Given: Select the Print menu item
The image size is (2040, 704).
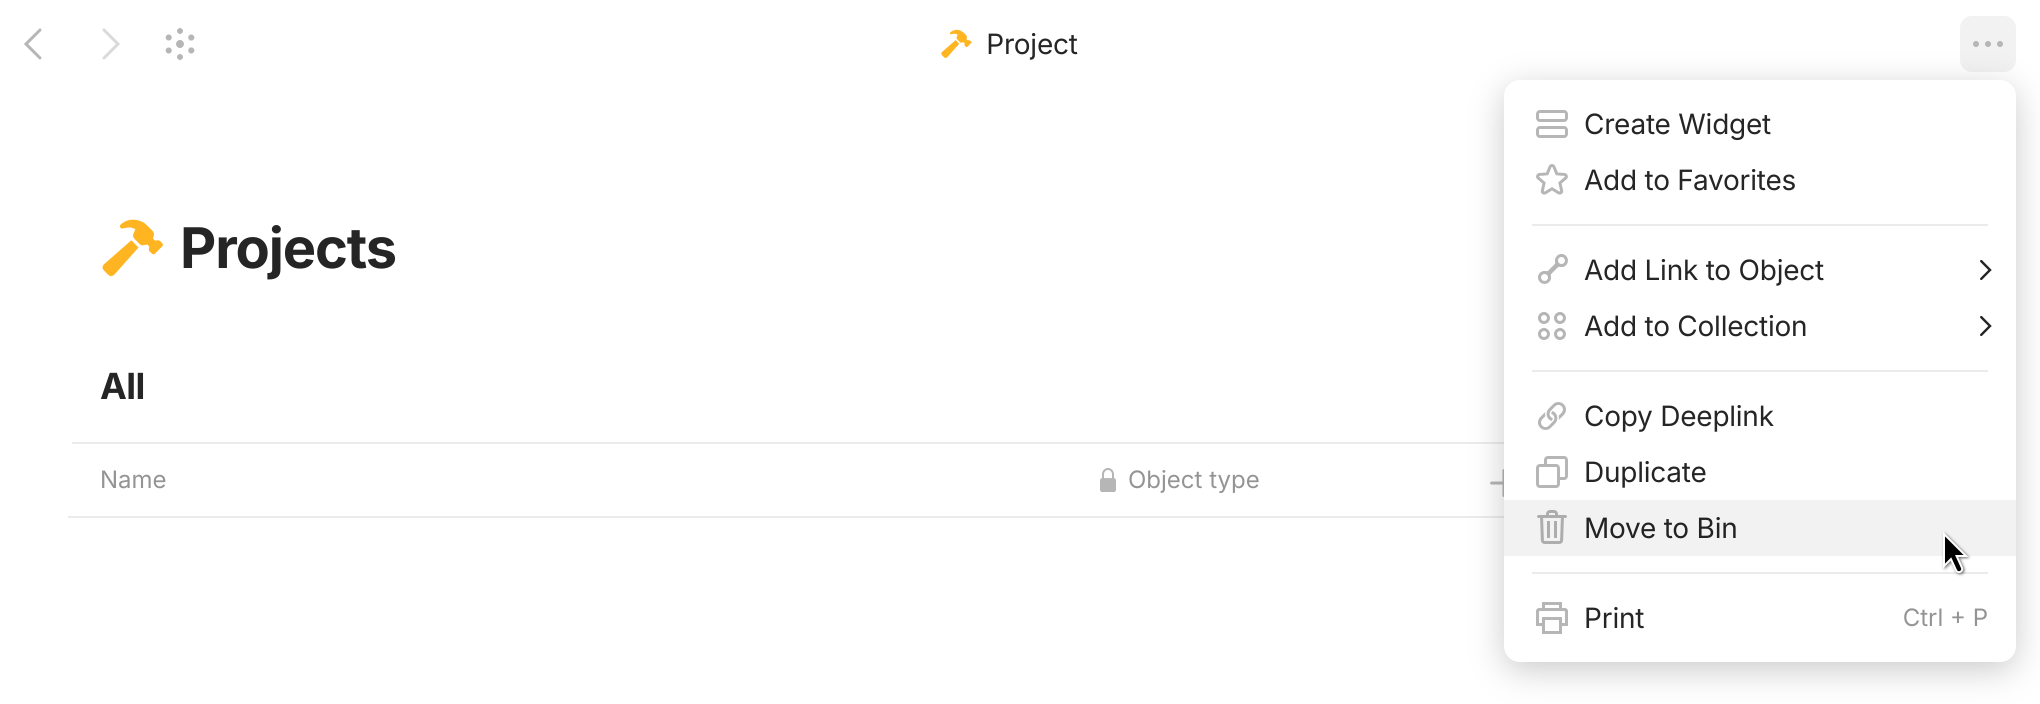Looking at the screenshot, I should point(1614,618).
